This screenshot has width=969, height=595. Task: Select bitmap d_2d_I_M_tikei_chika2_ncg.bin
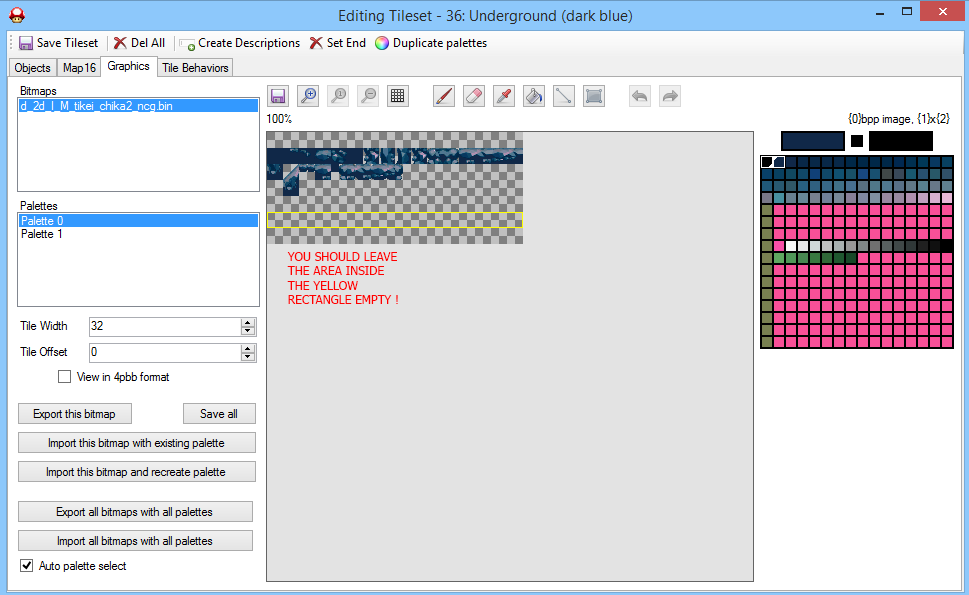(138, 106)
